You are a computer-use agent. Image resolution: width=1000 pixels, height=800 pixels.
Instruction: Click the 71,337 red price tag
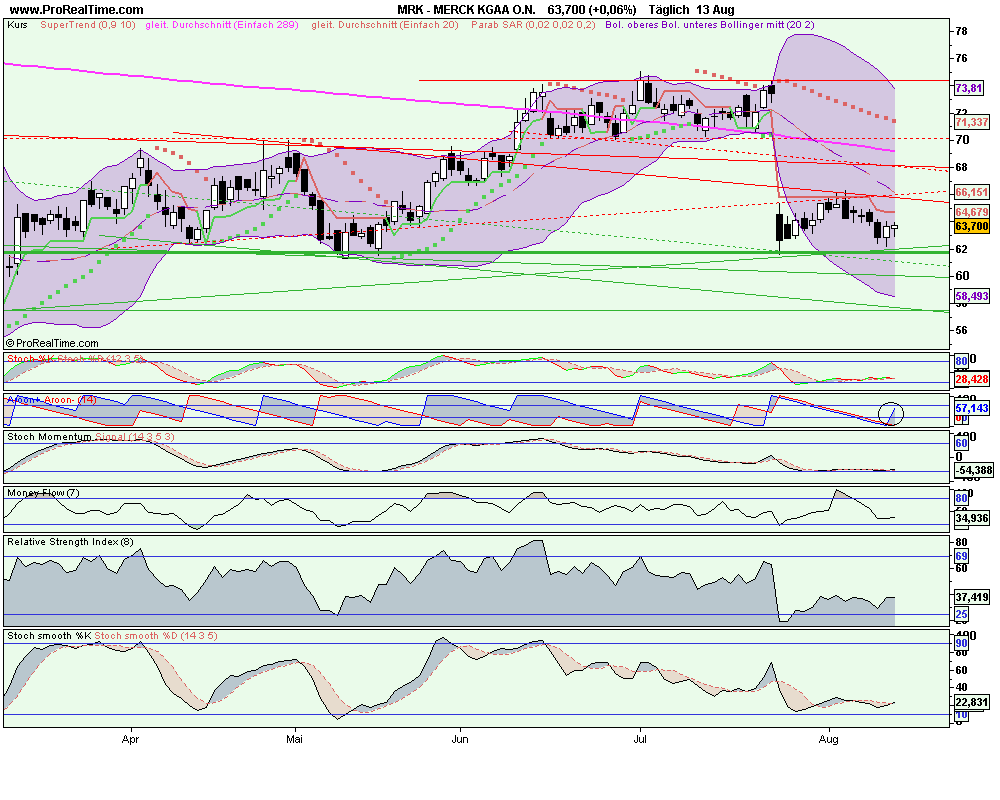point(972,122)
